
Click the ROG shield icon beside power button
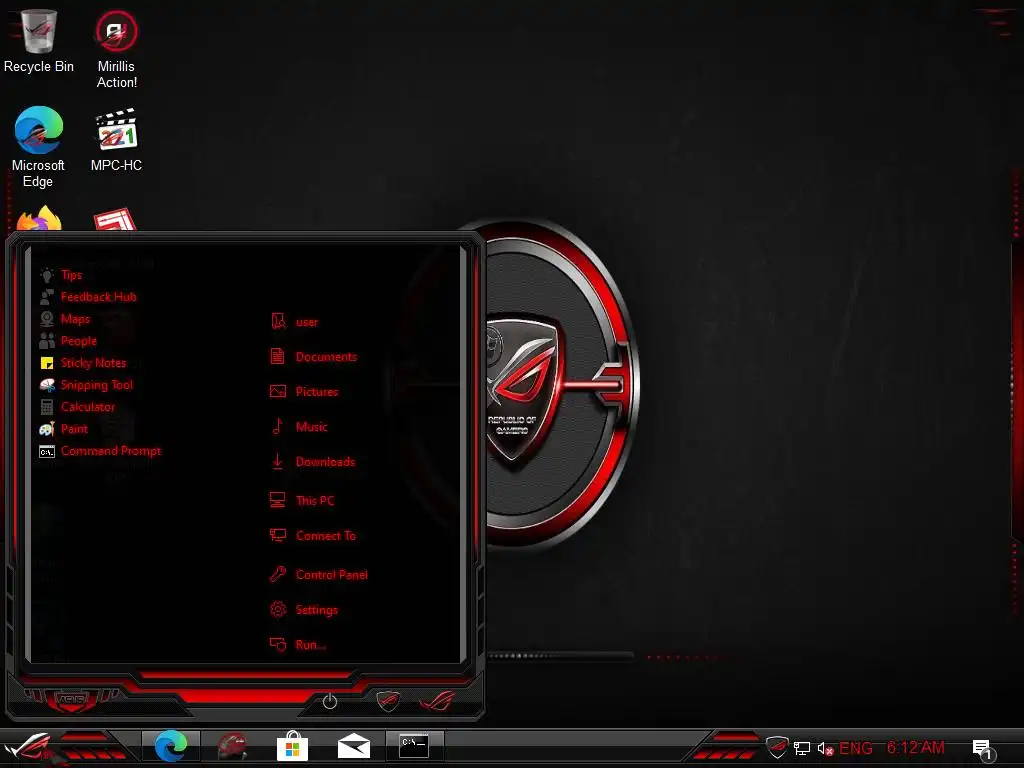pyautogui.click(x=388, y=701)
